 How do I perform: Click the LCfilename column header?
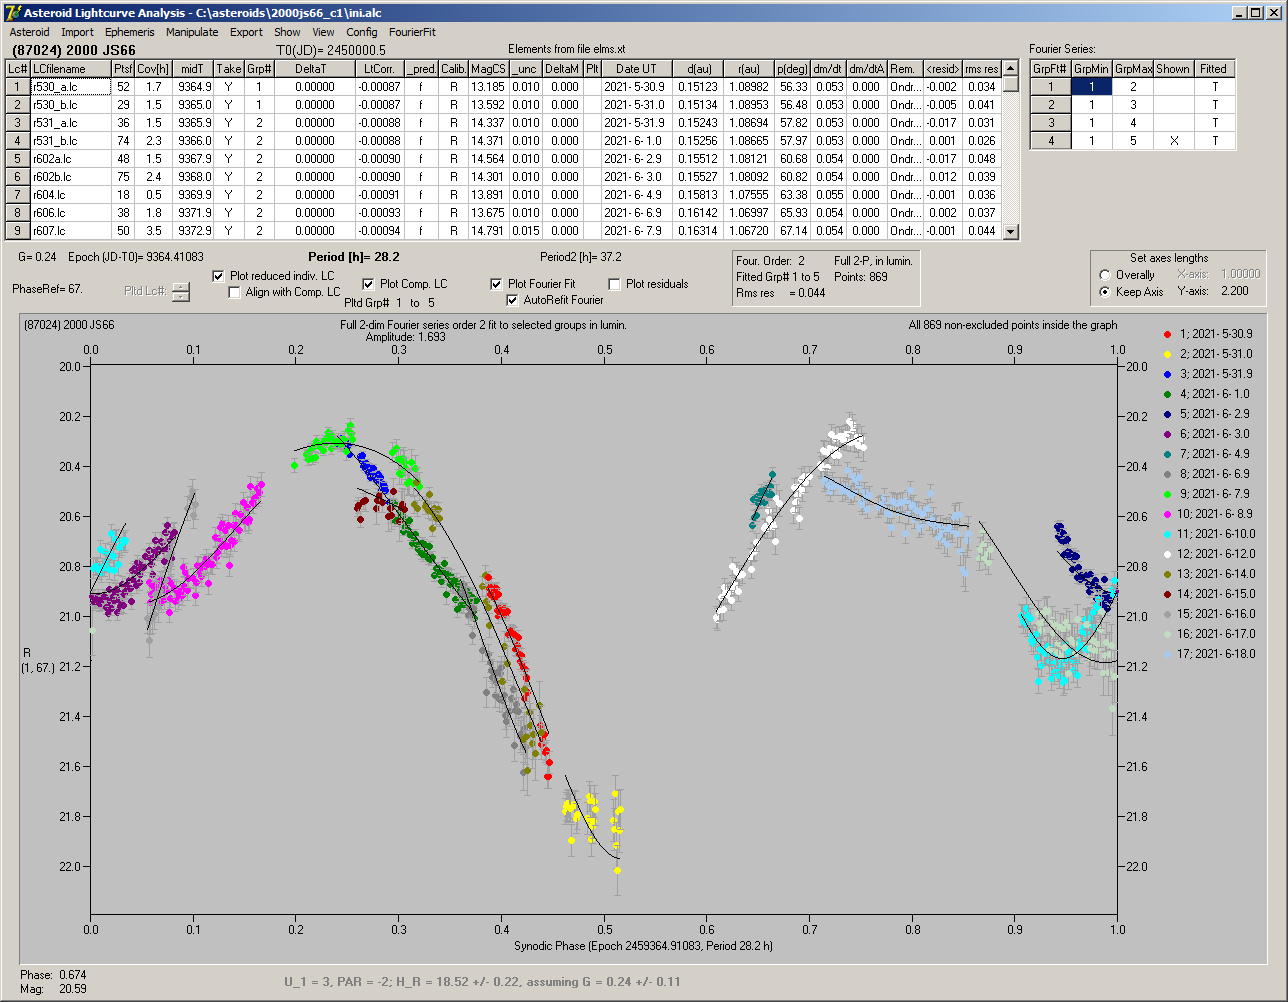point(70,69)
